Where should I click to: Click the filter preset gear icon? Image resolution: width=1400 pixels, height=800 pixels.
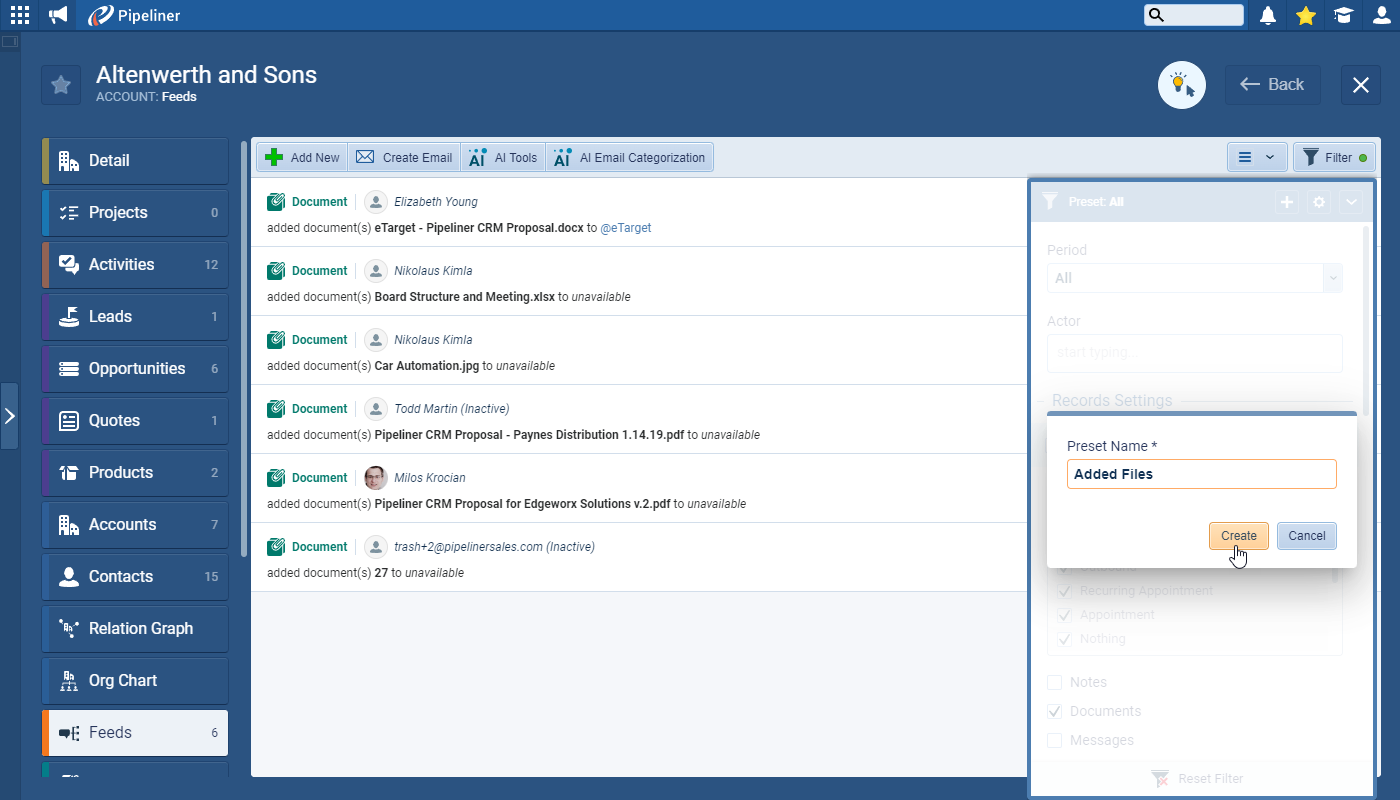(1319, 202)
